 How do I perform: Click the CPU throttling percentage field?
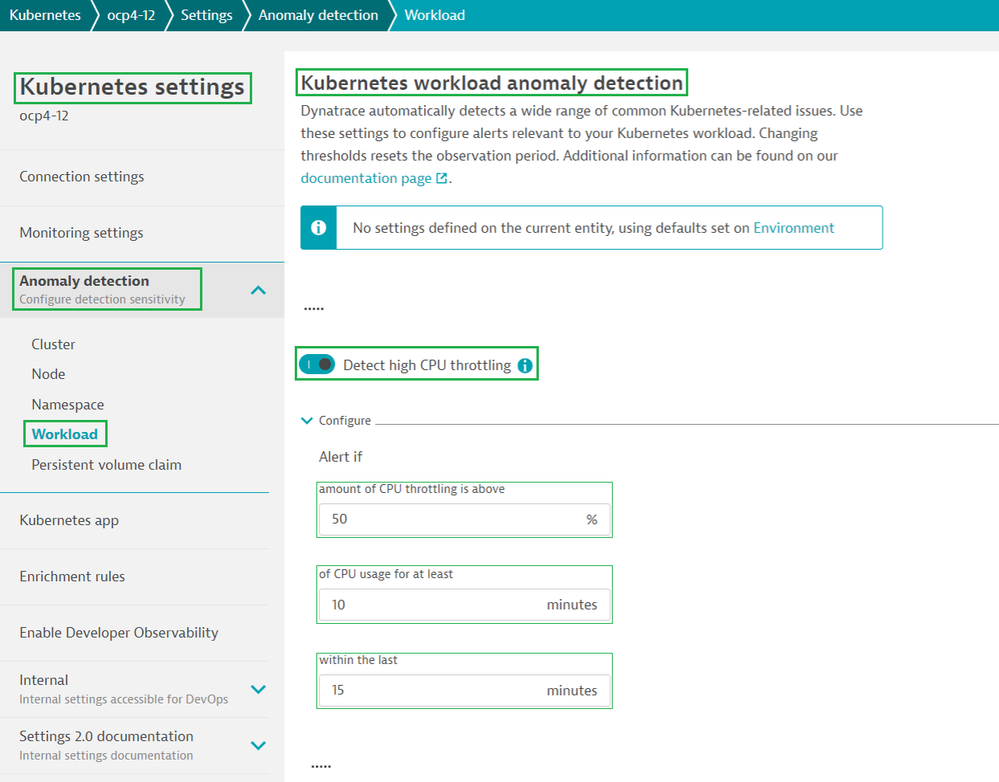tap(464, 519)
